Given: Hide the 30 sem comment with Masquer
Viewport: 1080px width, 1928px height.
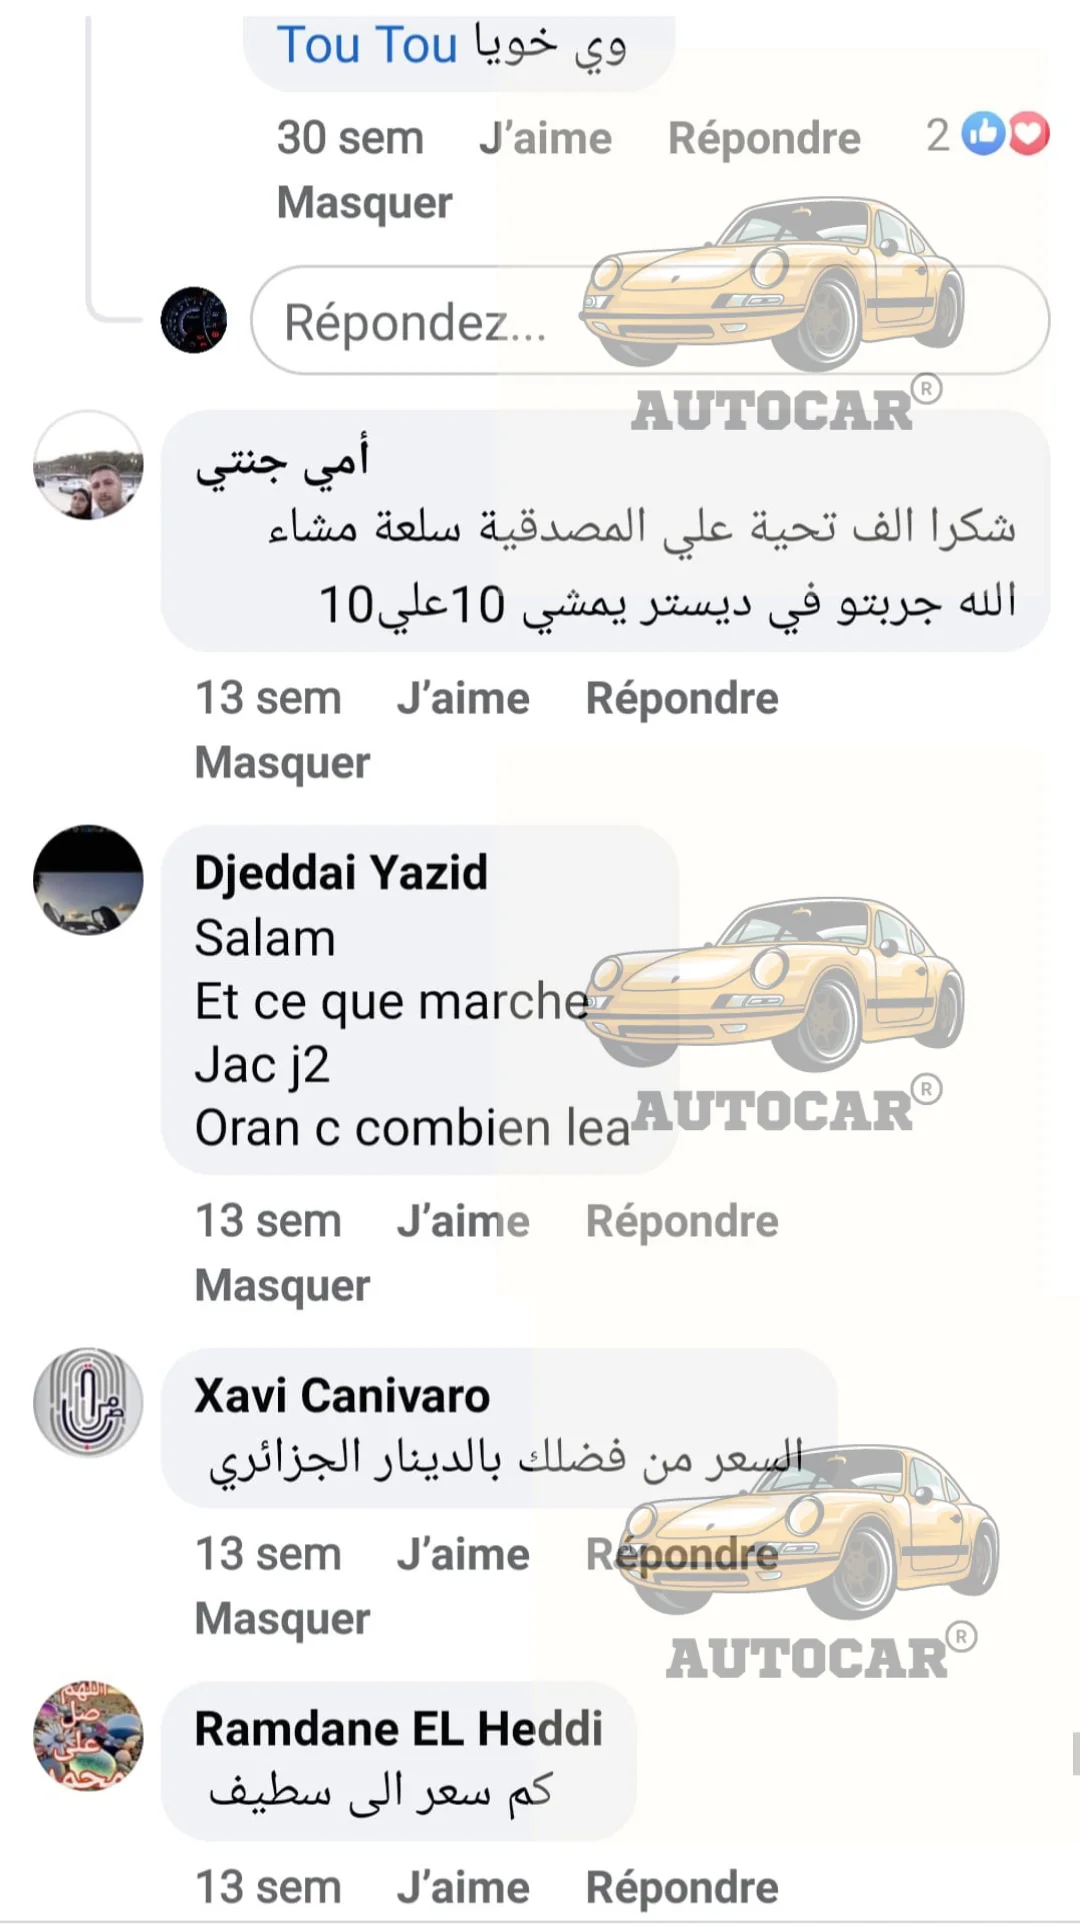Looking at the screenshot, I should [x=364, y=202].
